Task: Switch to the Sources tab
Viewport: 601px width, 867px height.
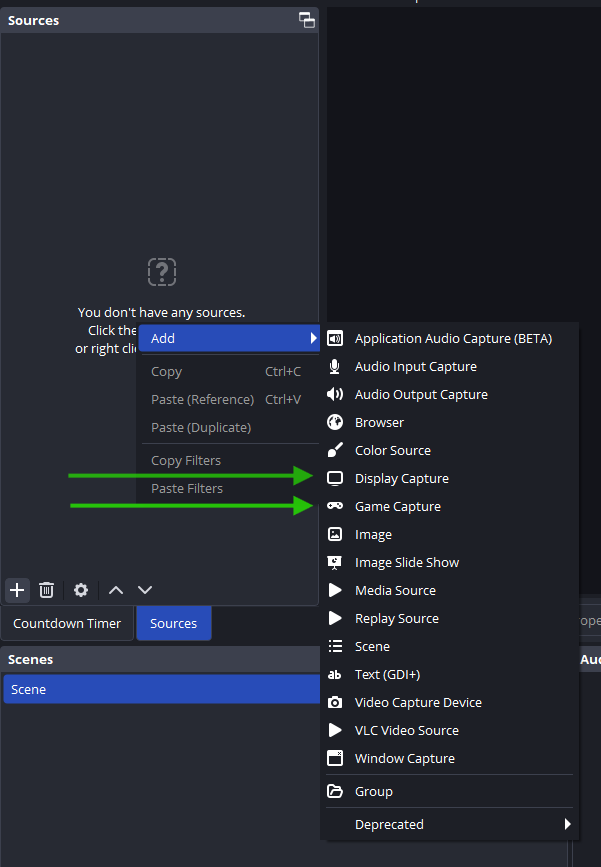Action: pos(174,623)
